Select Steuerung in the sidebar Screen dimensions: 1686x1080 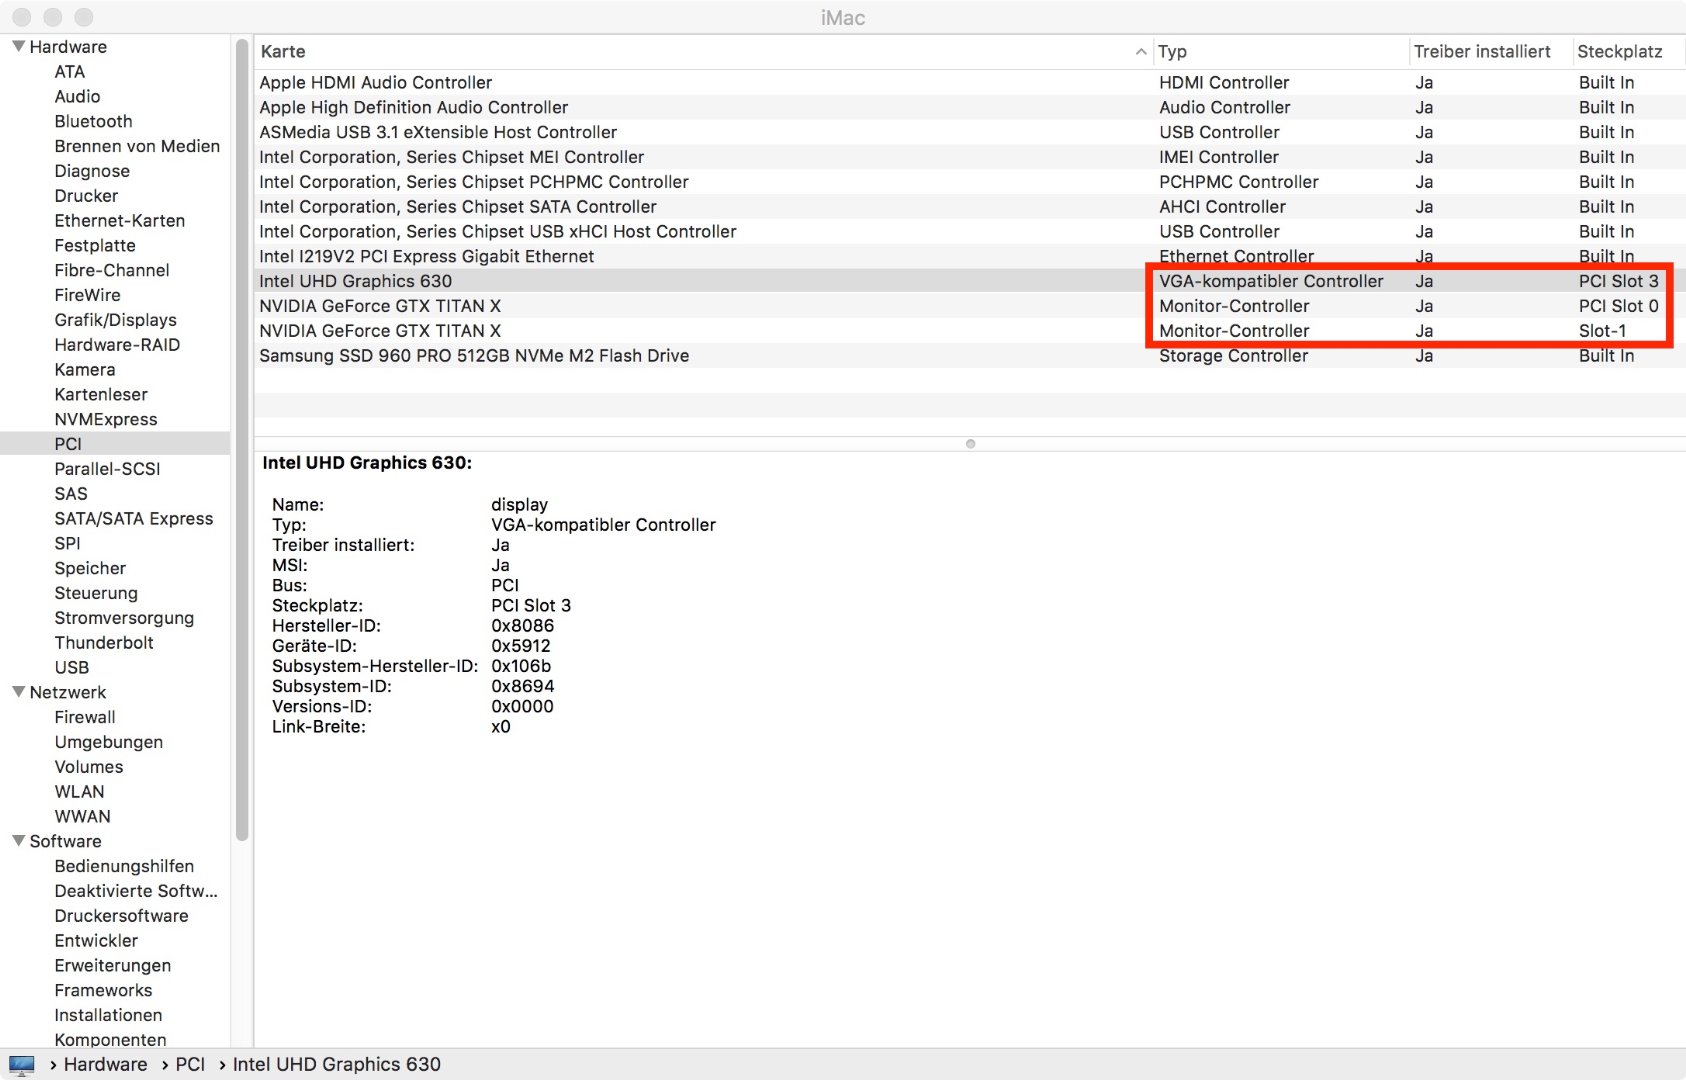coord(96,593)
